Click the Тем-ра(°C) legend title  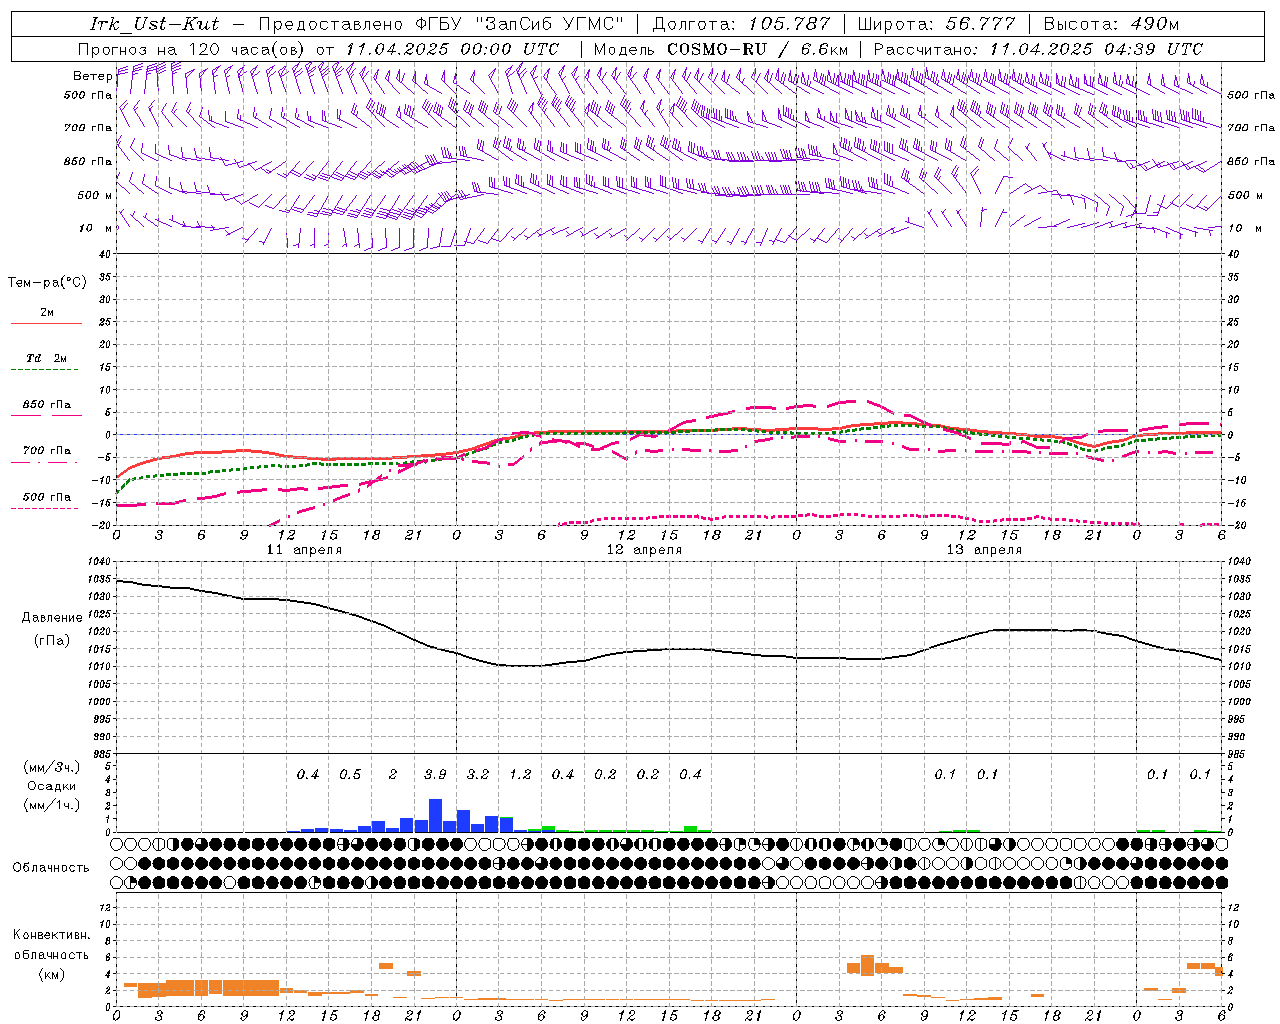coord(47,283)
